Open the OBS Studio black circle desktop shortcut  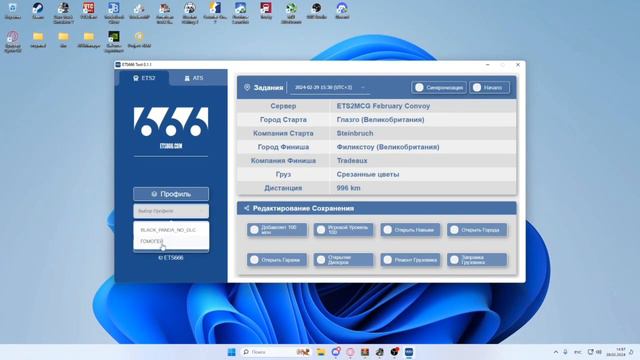pyautogui.click(x=316, y=11)
